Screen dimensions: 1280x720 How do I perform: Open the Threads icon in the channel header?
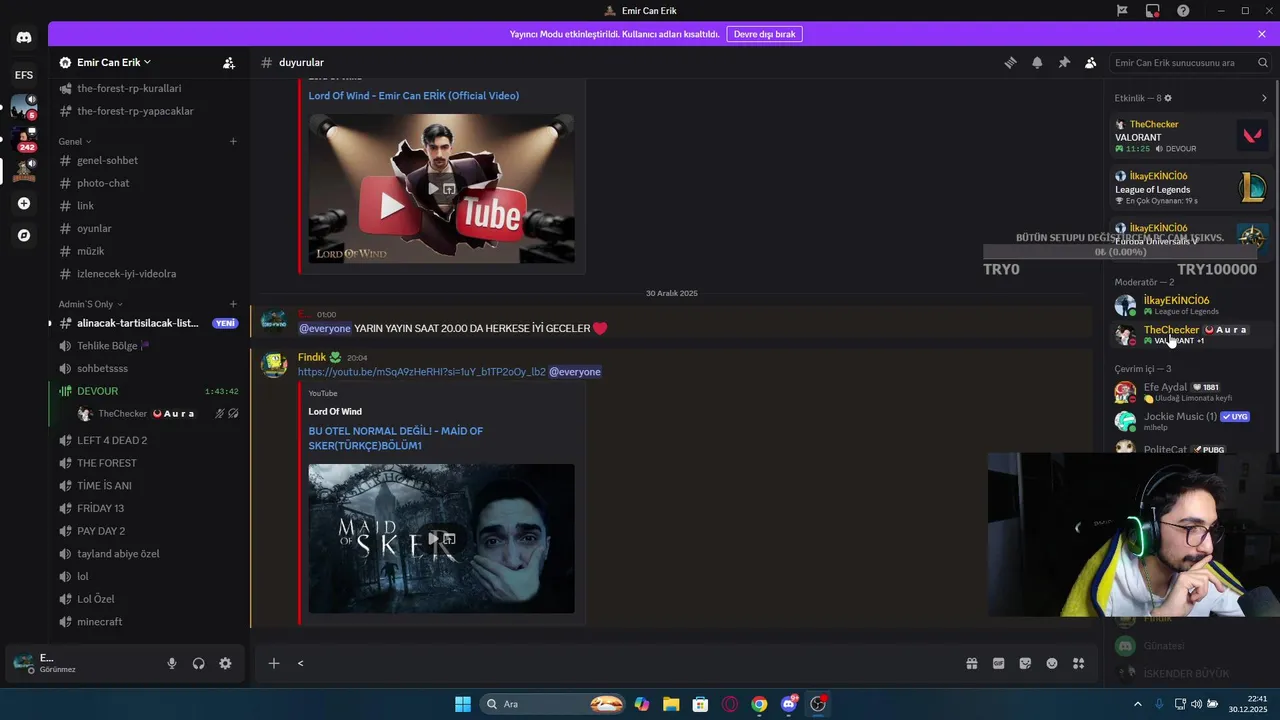tap(1010, 62)
